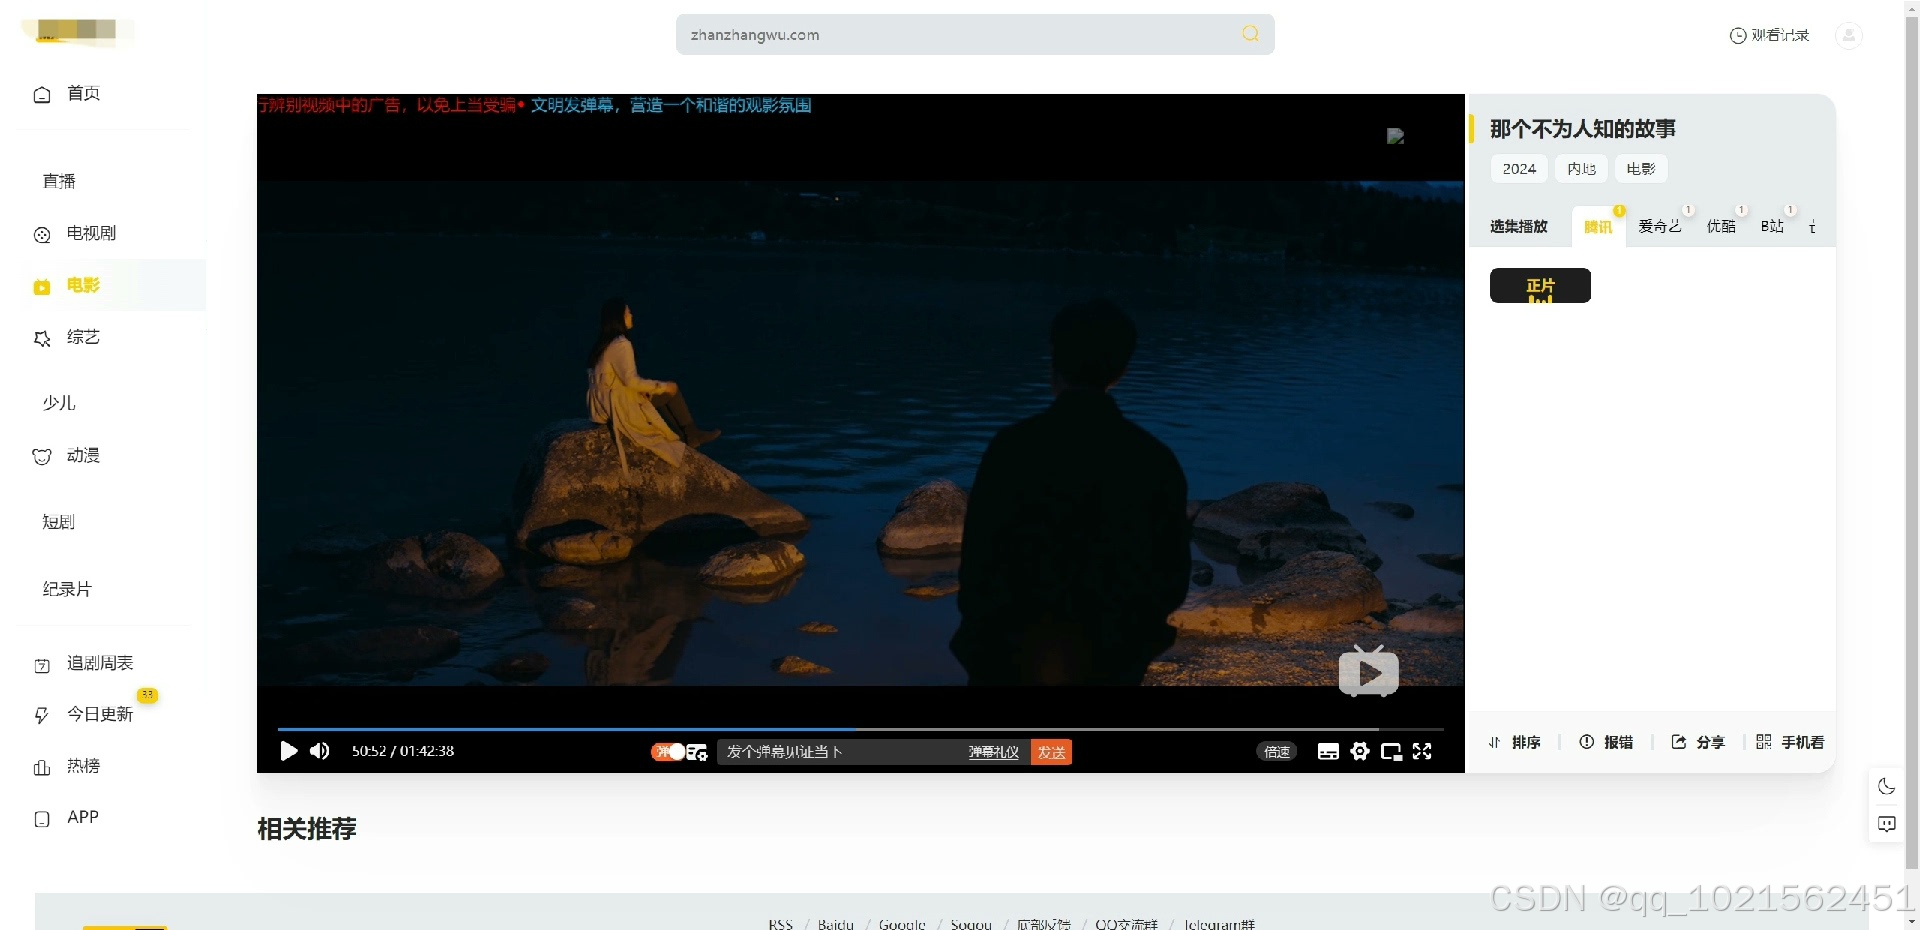Image resolution: width=1920 pixels, height=930 pixels.
Task: Open the 直播 live section
Action: [x=59, y=181]
